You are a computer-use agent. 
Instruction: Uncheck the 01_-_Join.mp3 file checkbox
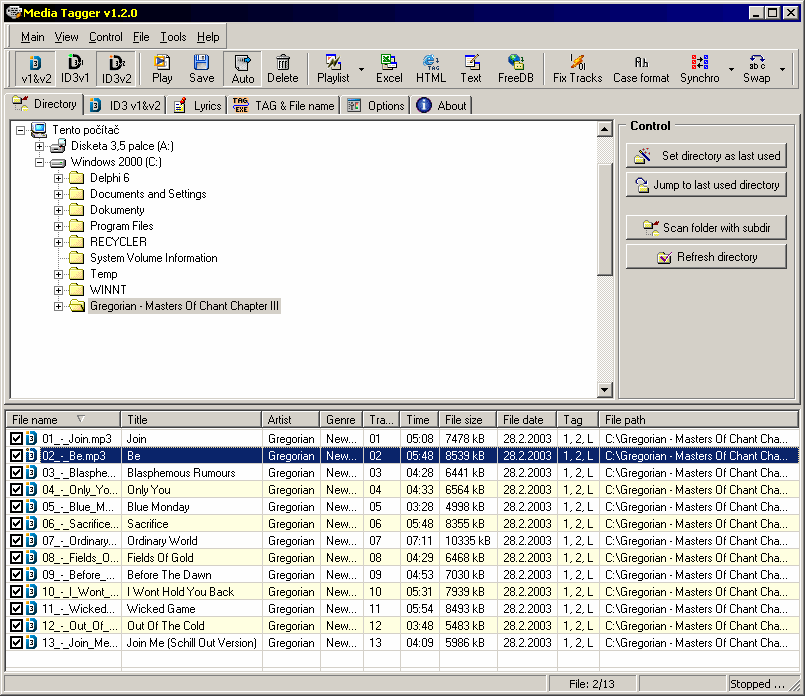[16, 439]
